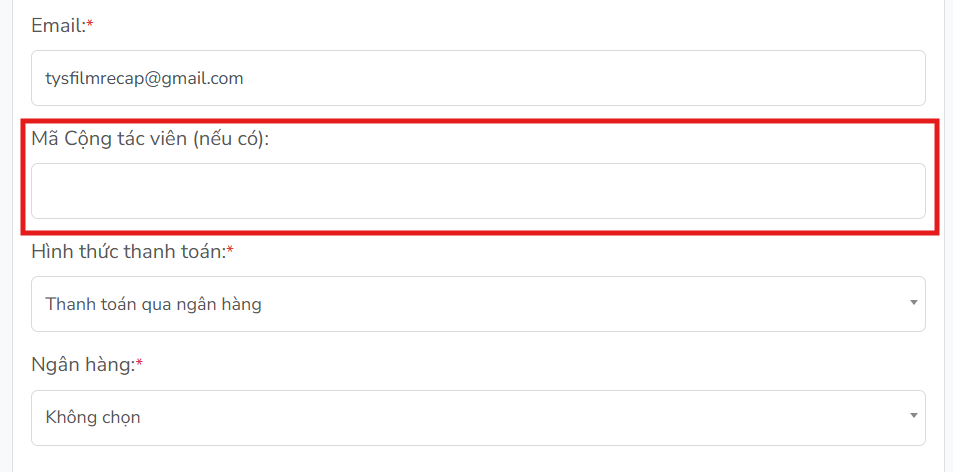Focus the Email input field
This screenshot has height=472, width=953.
pos(478,78)
